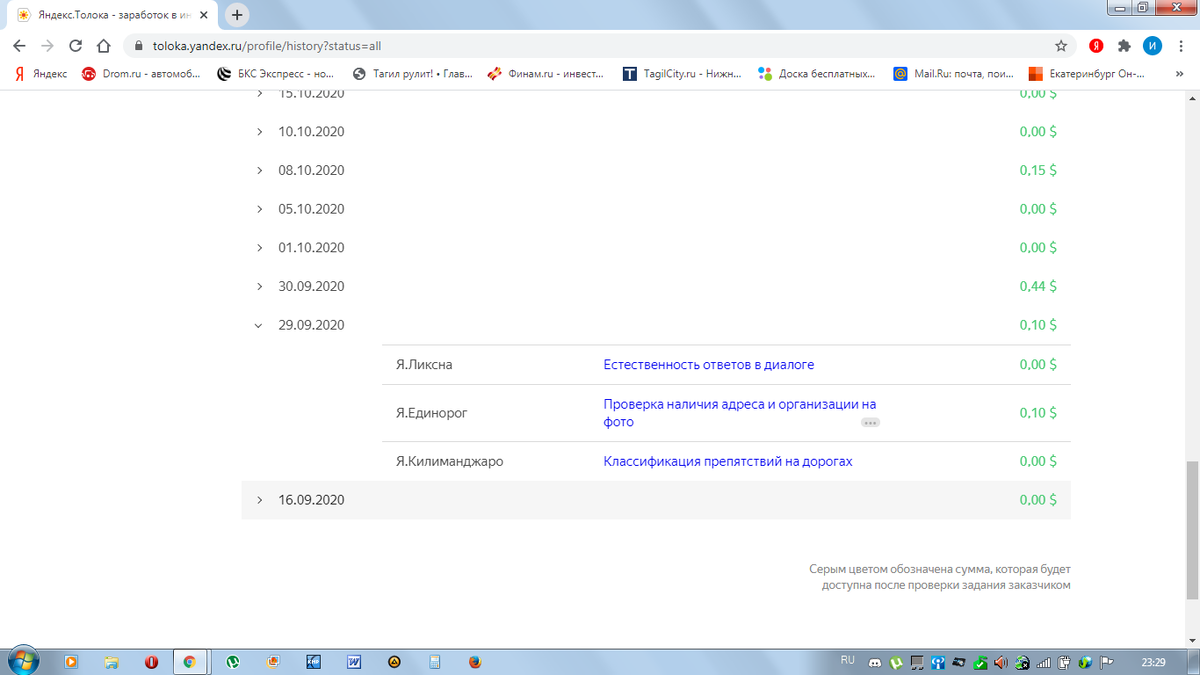
Task: Open Discord from the system tray
Action: pyautogui.click(x=876, y=662)
